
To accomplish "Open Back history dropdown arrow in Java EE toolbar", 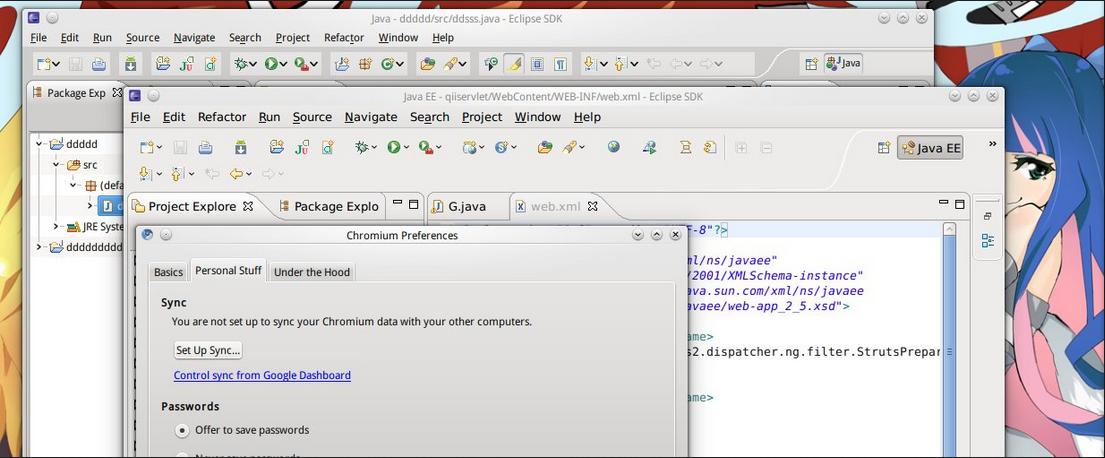I will tap(249, 174).
